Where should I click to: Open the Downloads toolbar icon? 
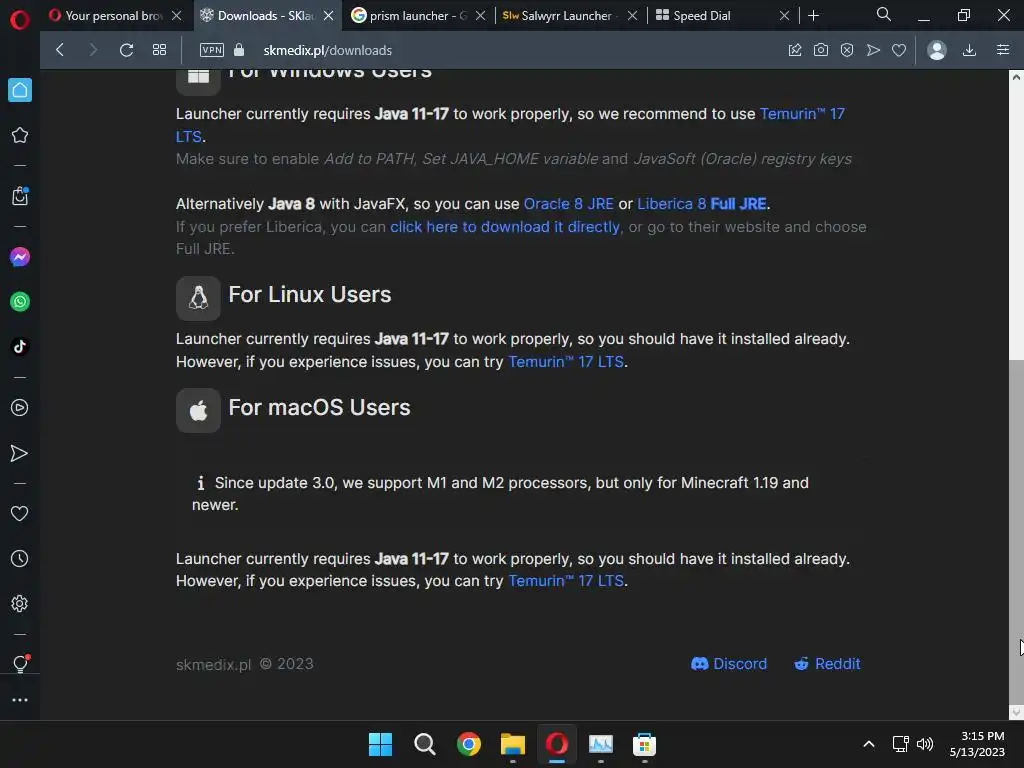pos(970,50)
